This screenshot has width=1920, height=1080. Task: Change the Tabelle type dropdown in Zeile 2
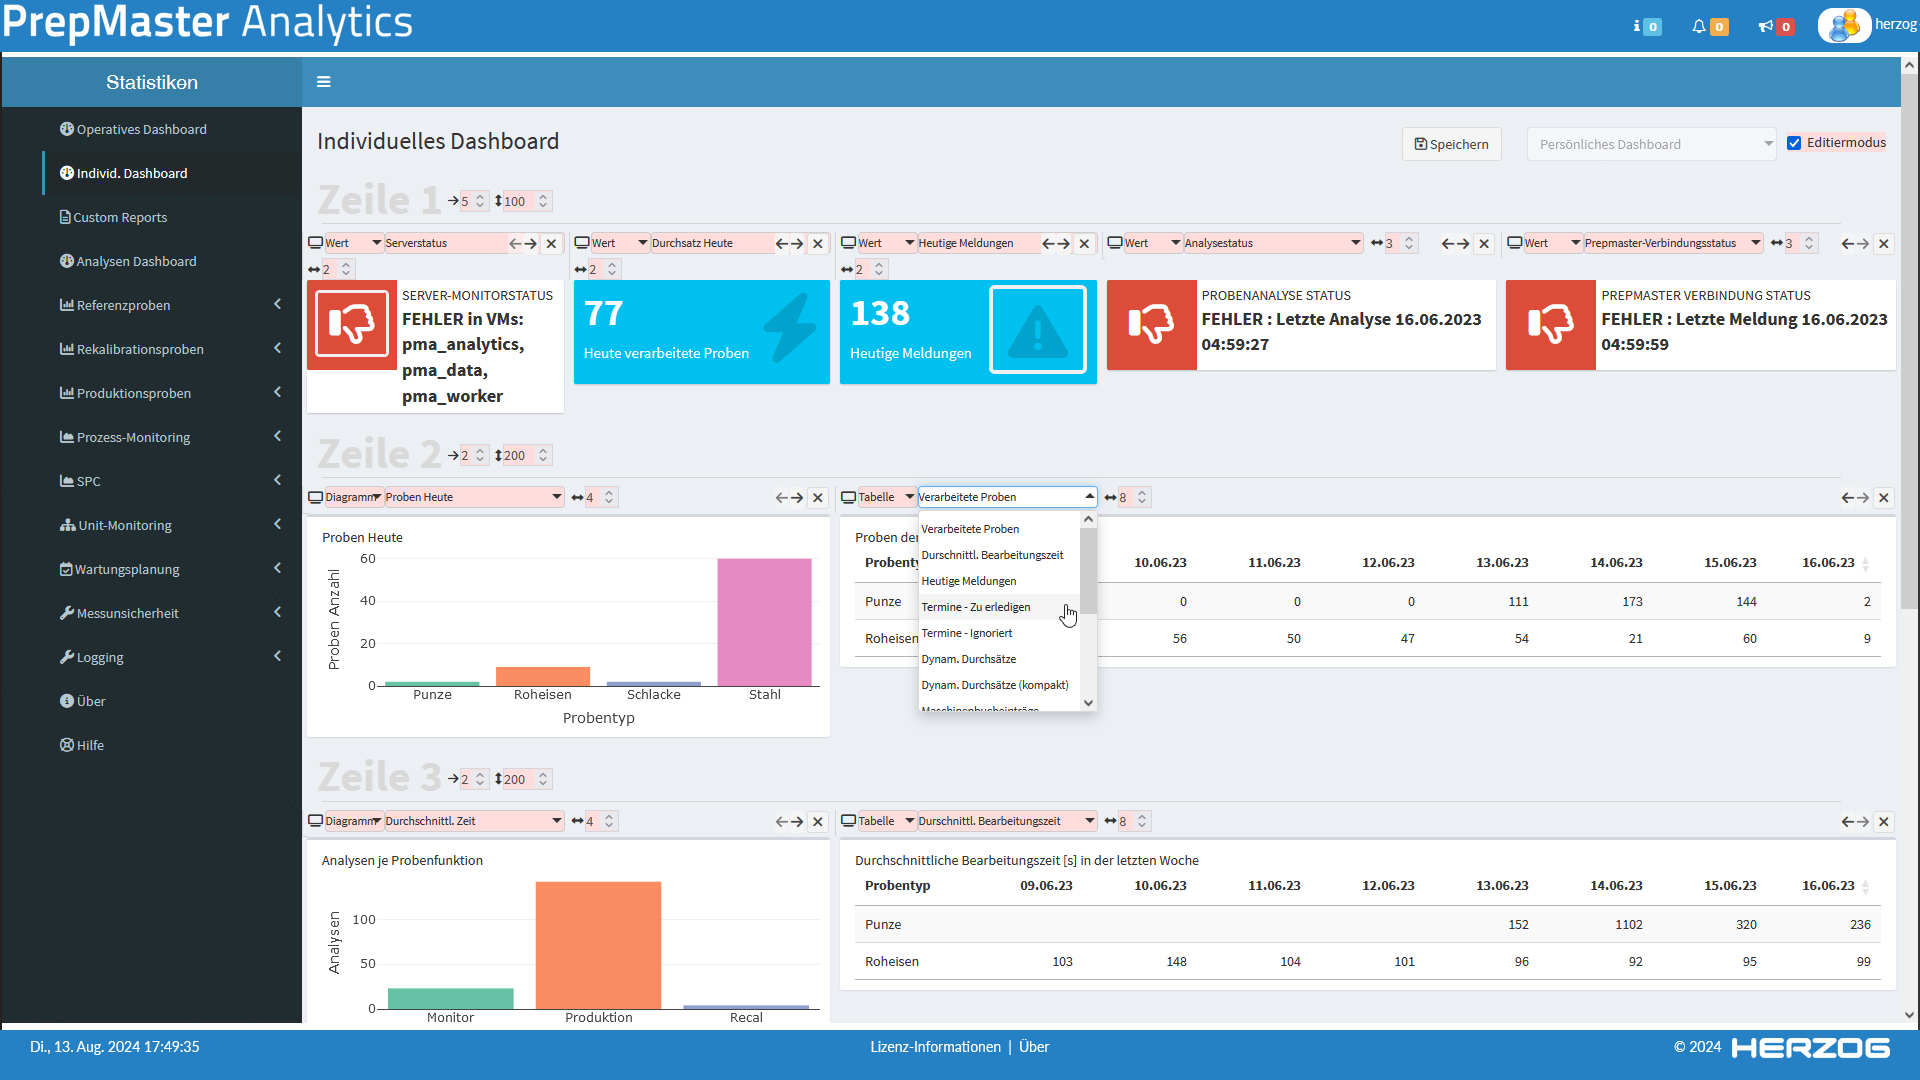click(887, 497)
